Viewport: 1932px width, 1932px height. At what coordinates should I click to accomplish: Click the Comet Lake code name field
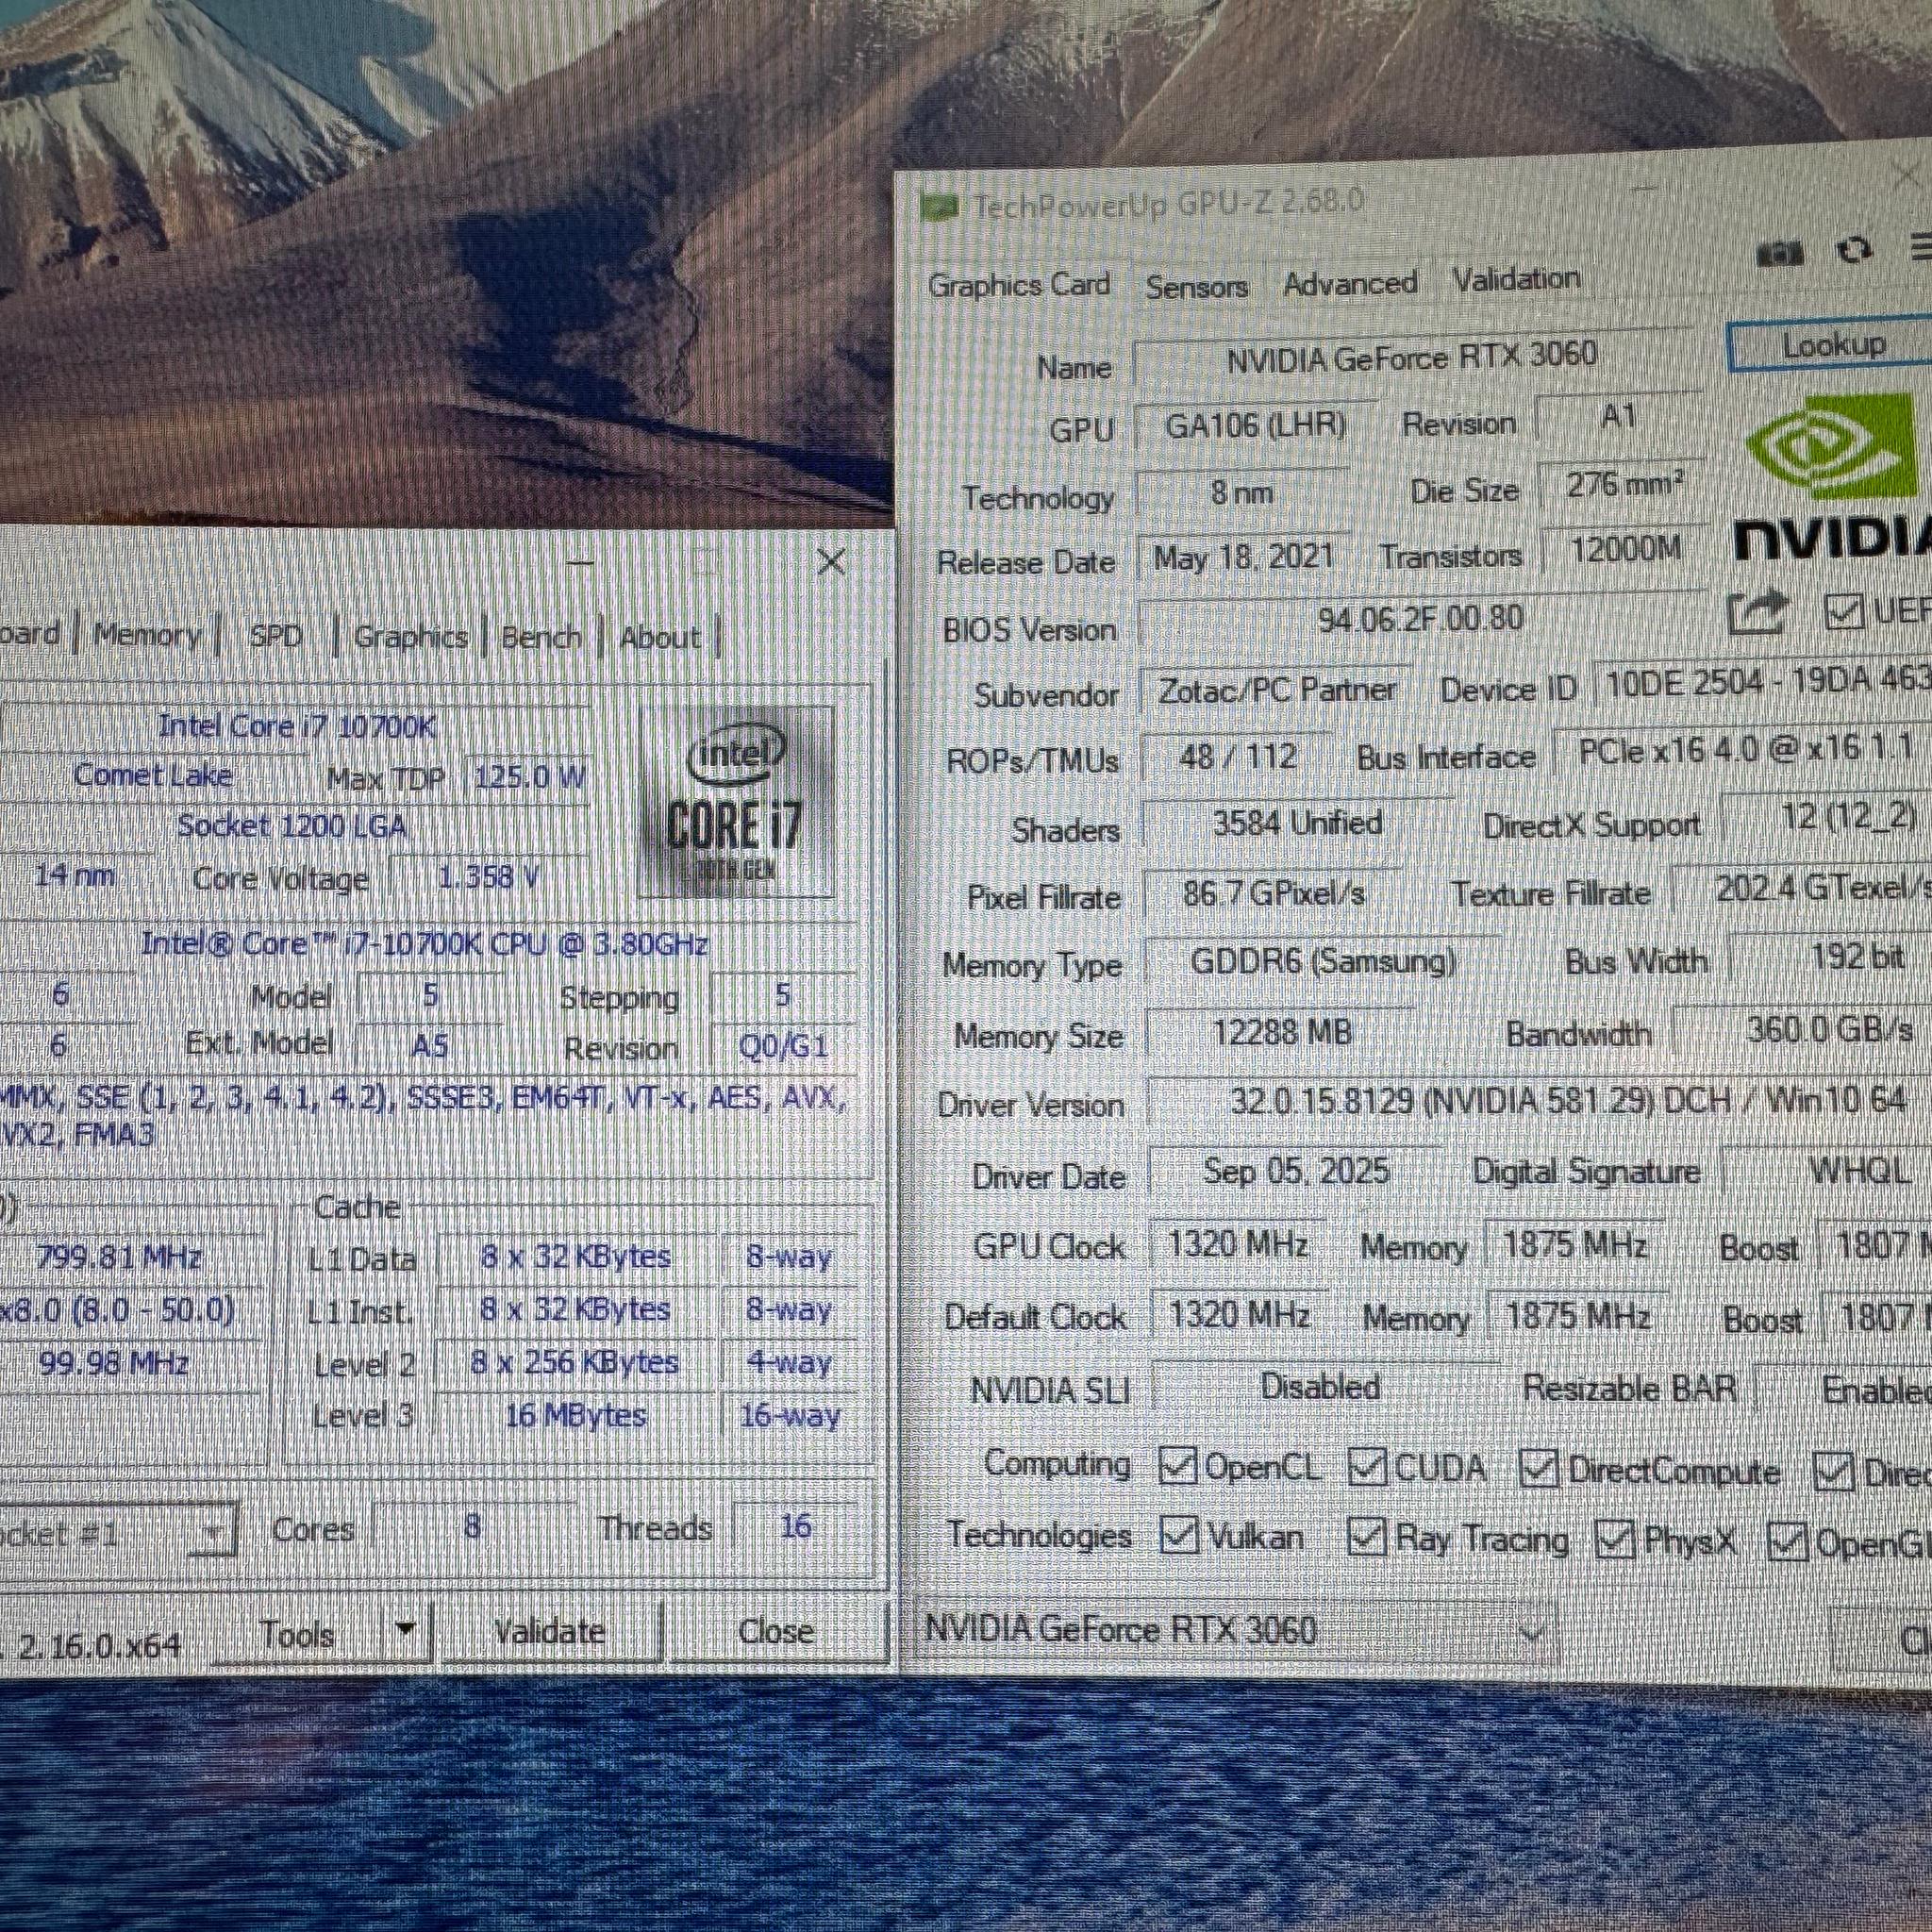click(152, 776)
